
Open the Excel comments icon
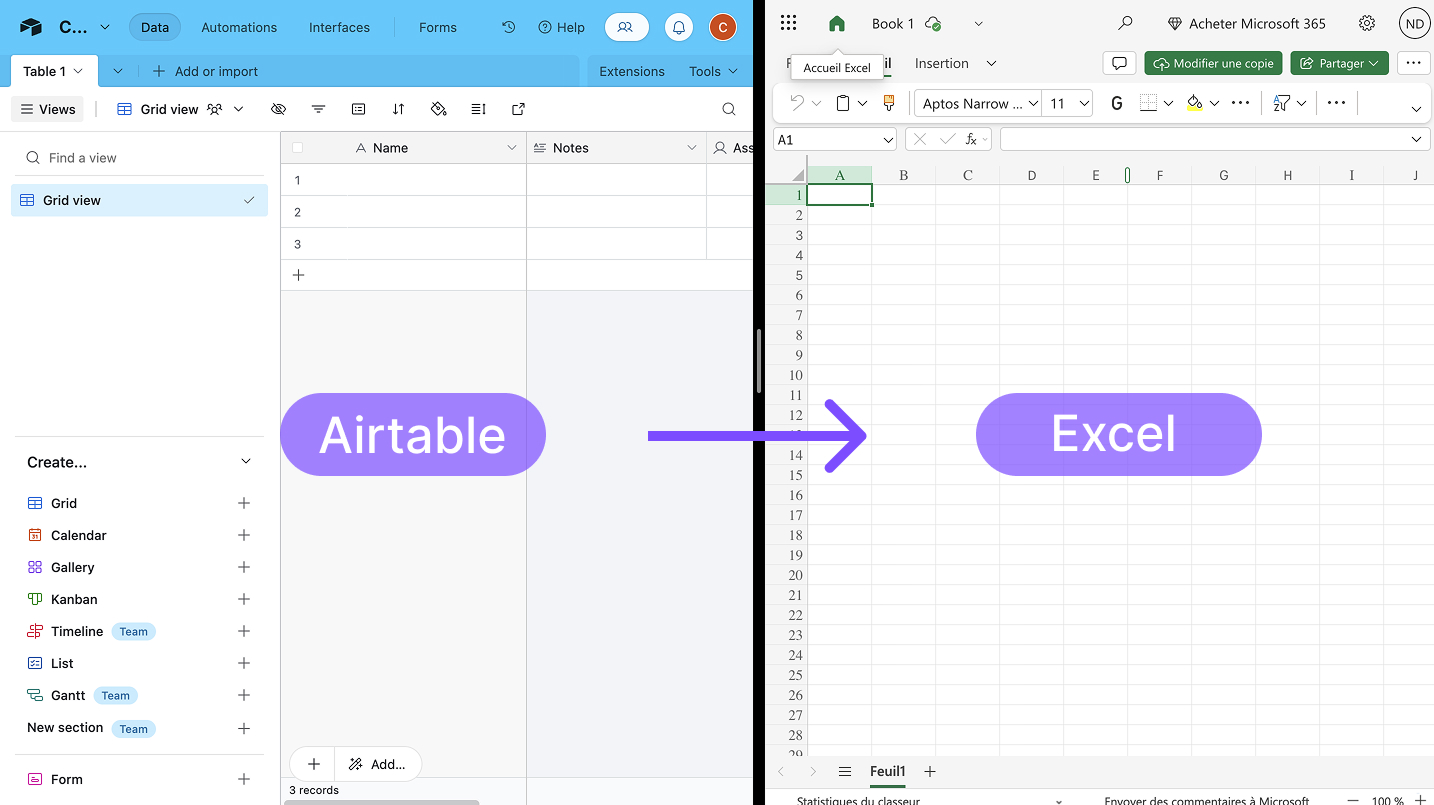pyautogui.click(x=1119, y=63)
